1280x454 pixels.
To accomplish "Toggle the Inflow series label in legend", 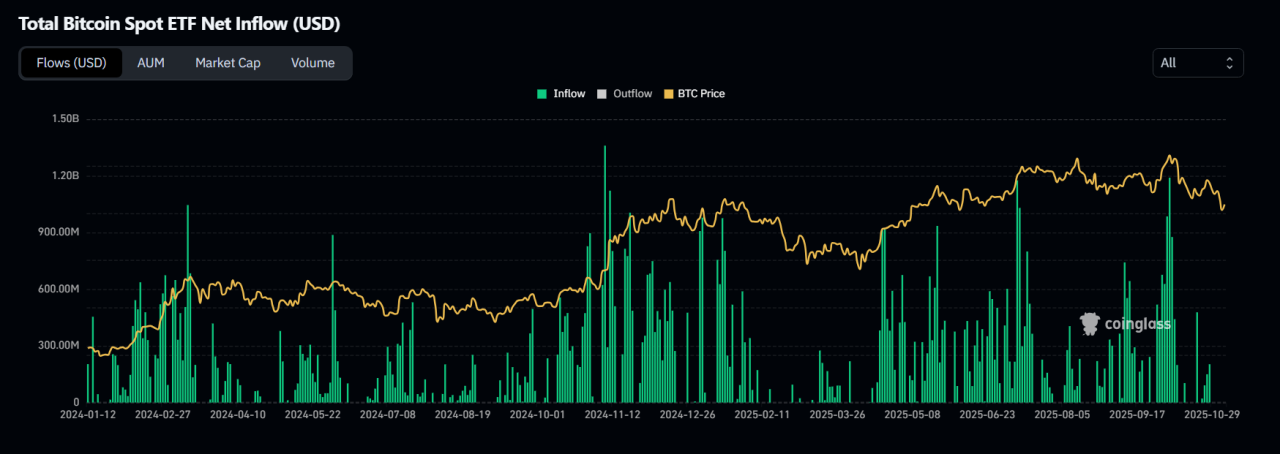I will (569, 94).
